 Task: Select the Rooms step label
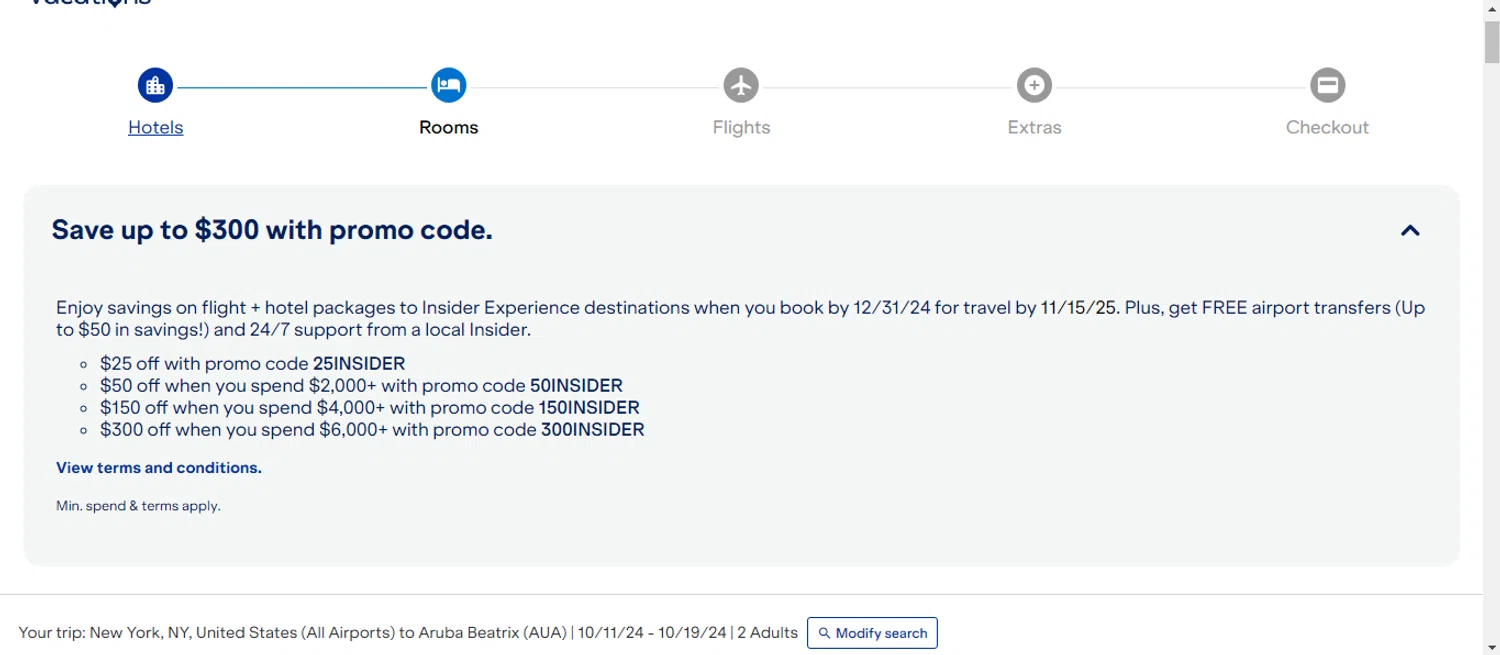coord(448,127)
